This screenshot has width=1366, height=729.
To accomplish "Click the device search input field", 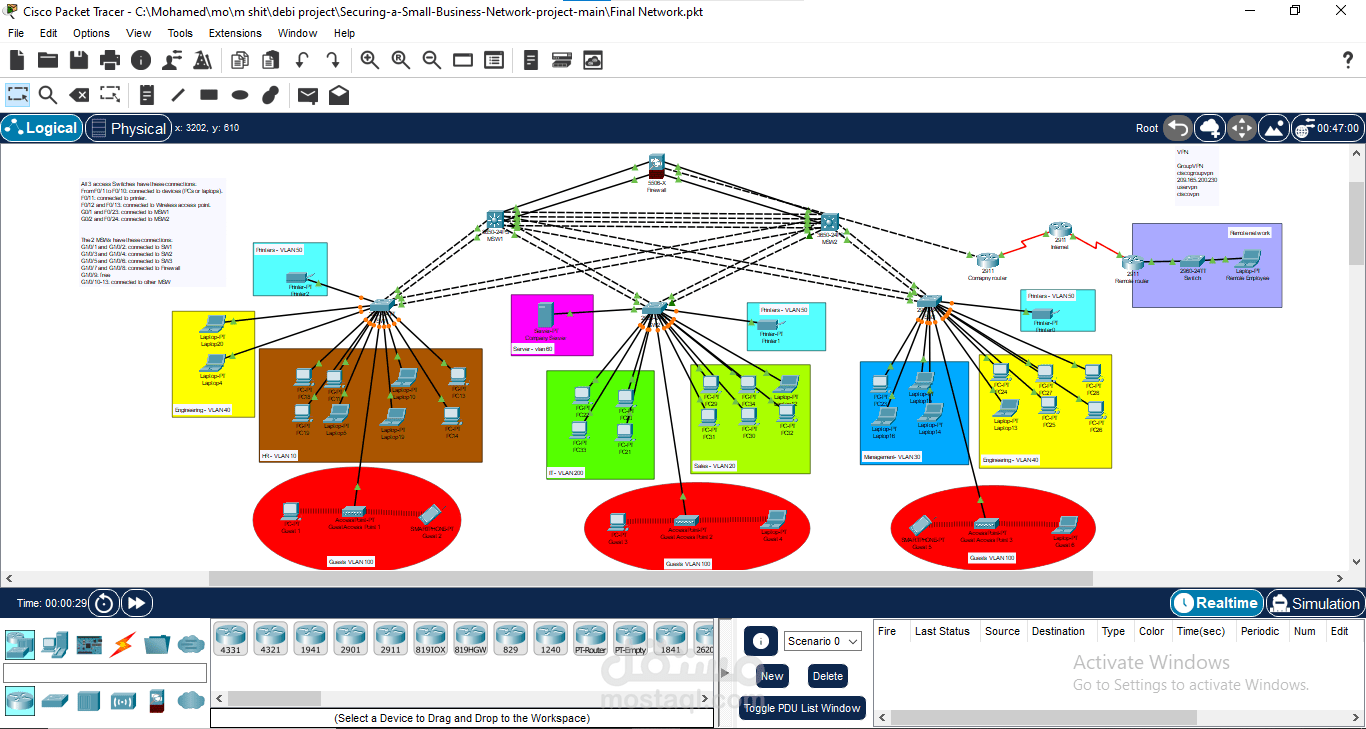I will point(105,673).
